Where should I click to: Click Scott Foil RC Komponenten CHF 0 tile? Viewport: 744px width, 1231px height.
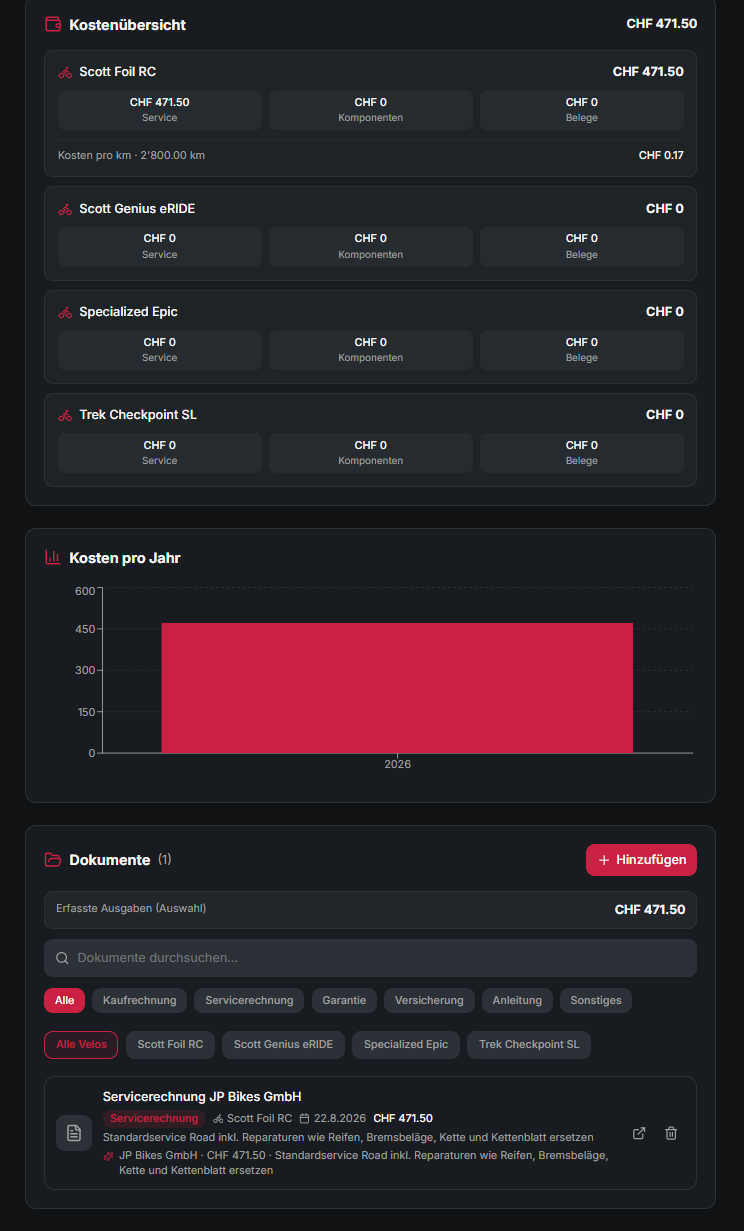[371, 109]
